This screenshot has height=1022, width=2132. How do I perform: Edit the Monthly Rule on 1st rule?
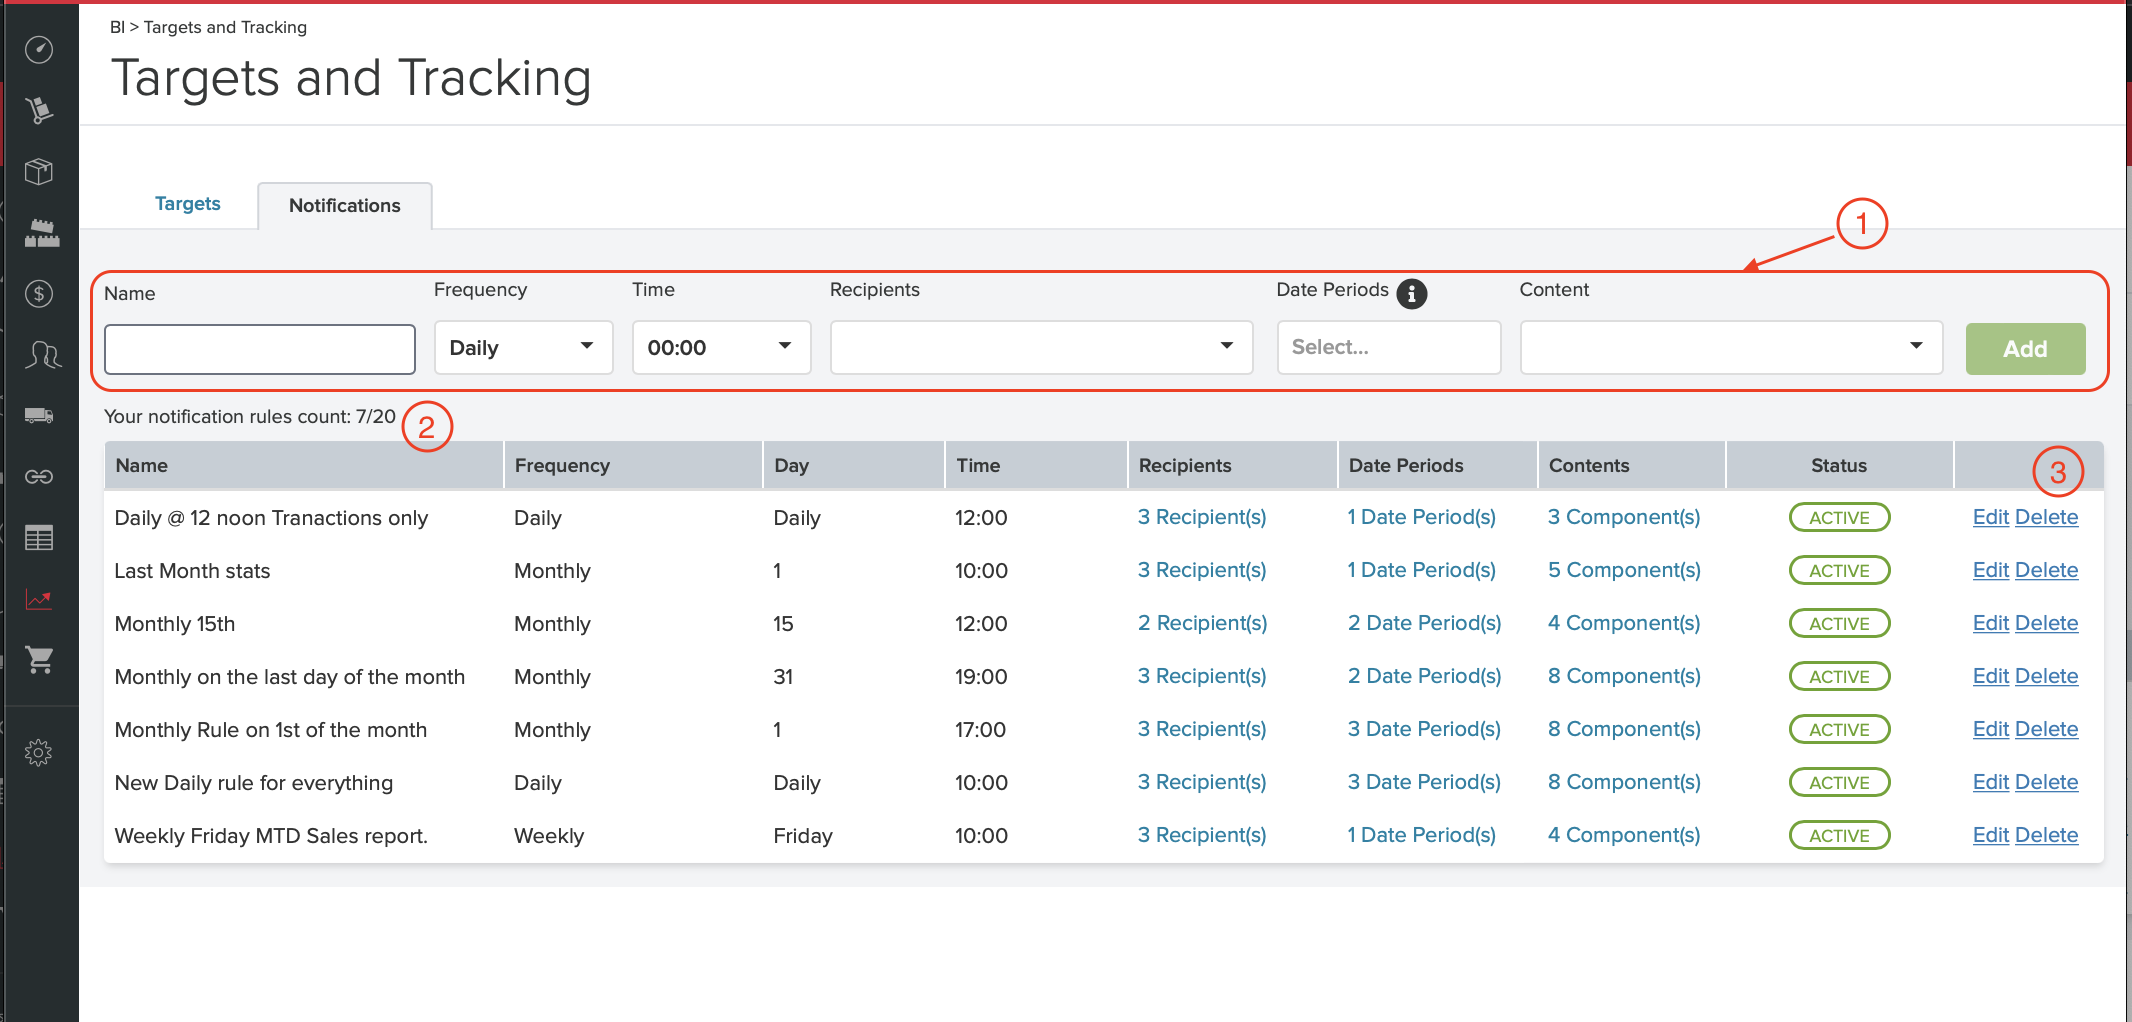(1990, 729)
